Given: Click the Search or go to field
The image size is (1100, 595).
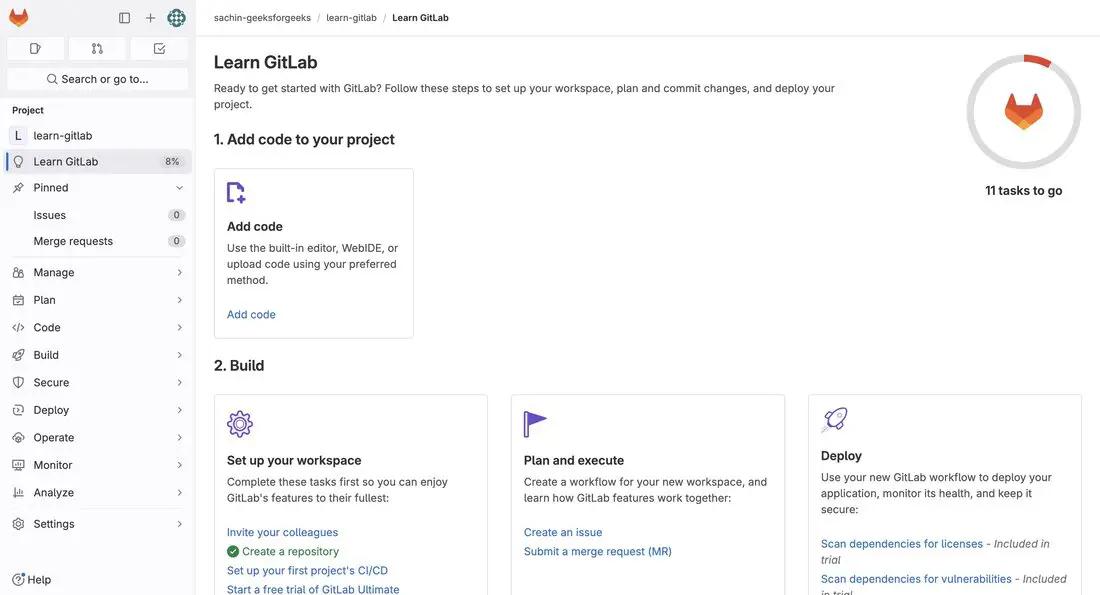Looking at the screenshot, I should point(97,79).
